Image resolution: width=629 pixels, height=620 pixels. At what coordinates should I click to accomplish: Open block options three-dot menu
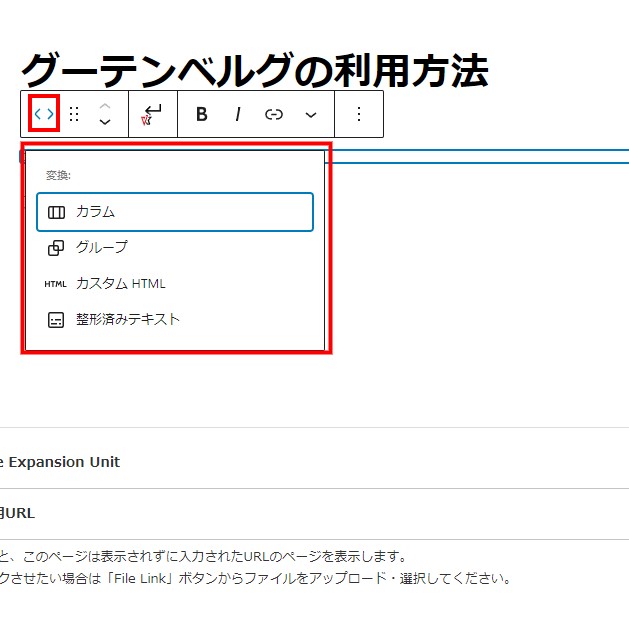tap(359, 114)
